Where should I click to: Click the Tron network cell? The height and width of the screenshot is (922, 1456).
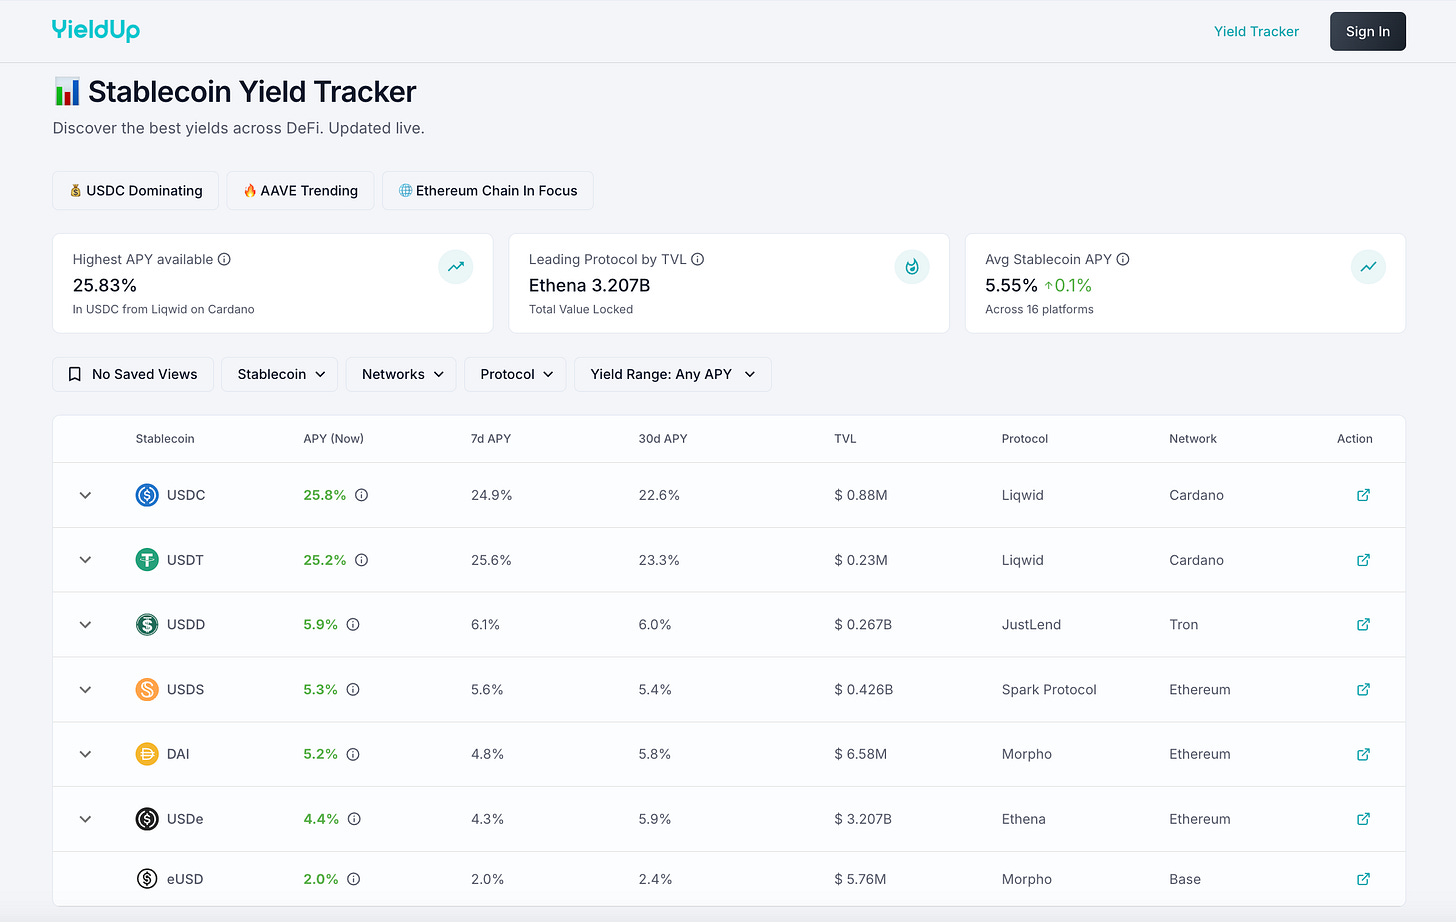pyautogui.click(x=1184, y=624)
